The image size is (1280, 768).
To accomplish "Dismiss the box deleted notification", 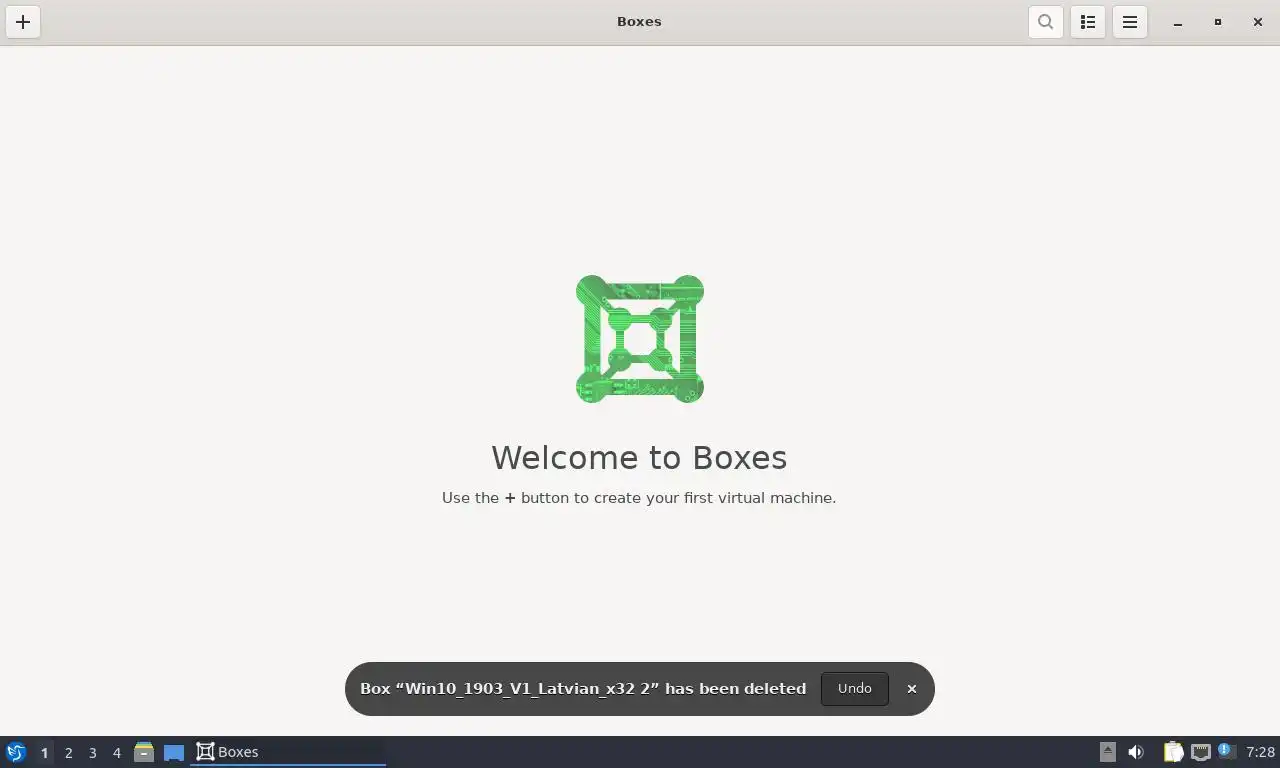I will pos(912,689).
